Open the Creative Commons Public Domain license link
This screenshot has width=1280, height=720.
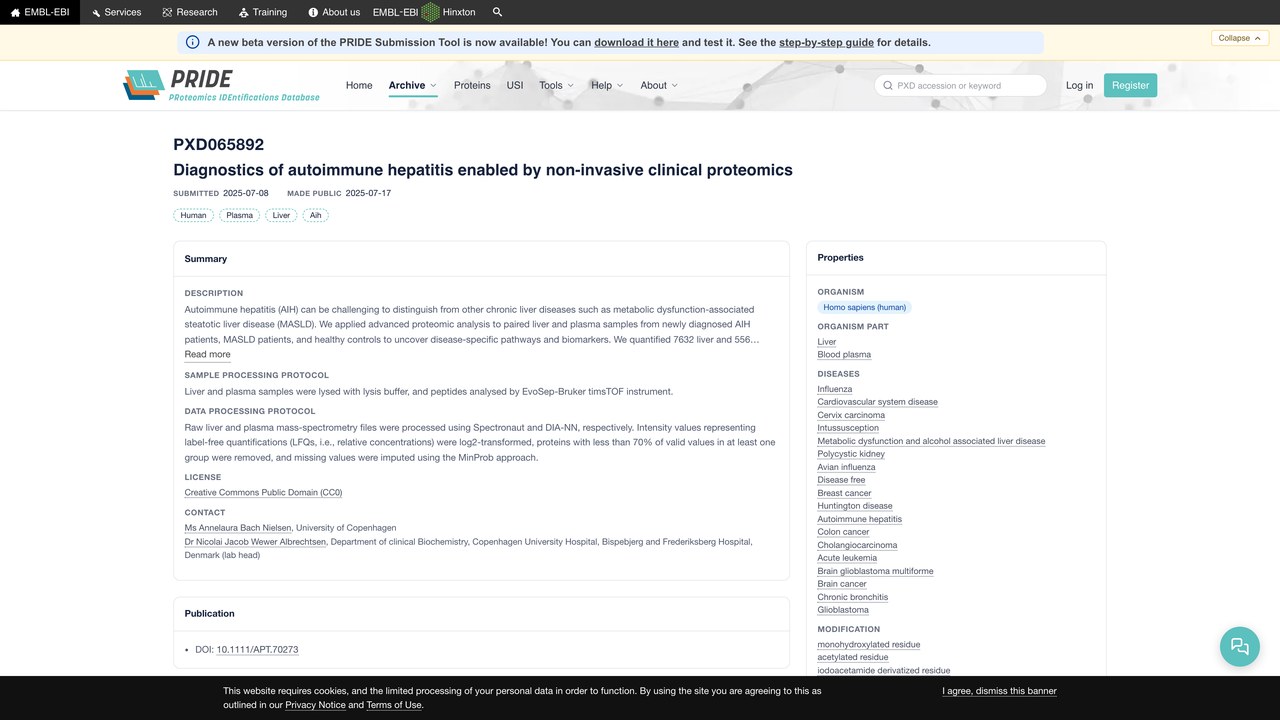click(263, 492)
